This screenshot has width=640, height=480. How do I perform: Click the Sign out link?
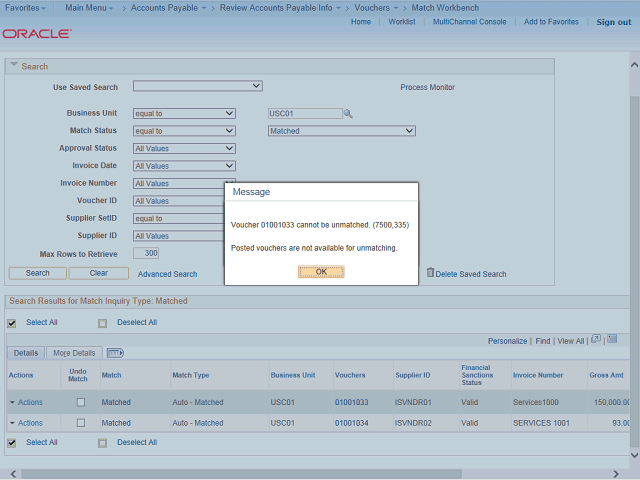pyautogui.click(x=613, y=22)
